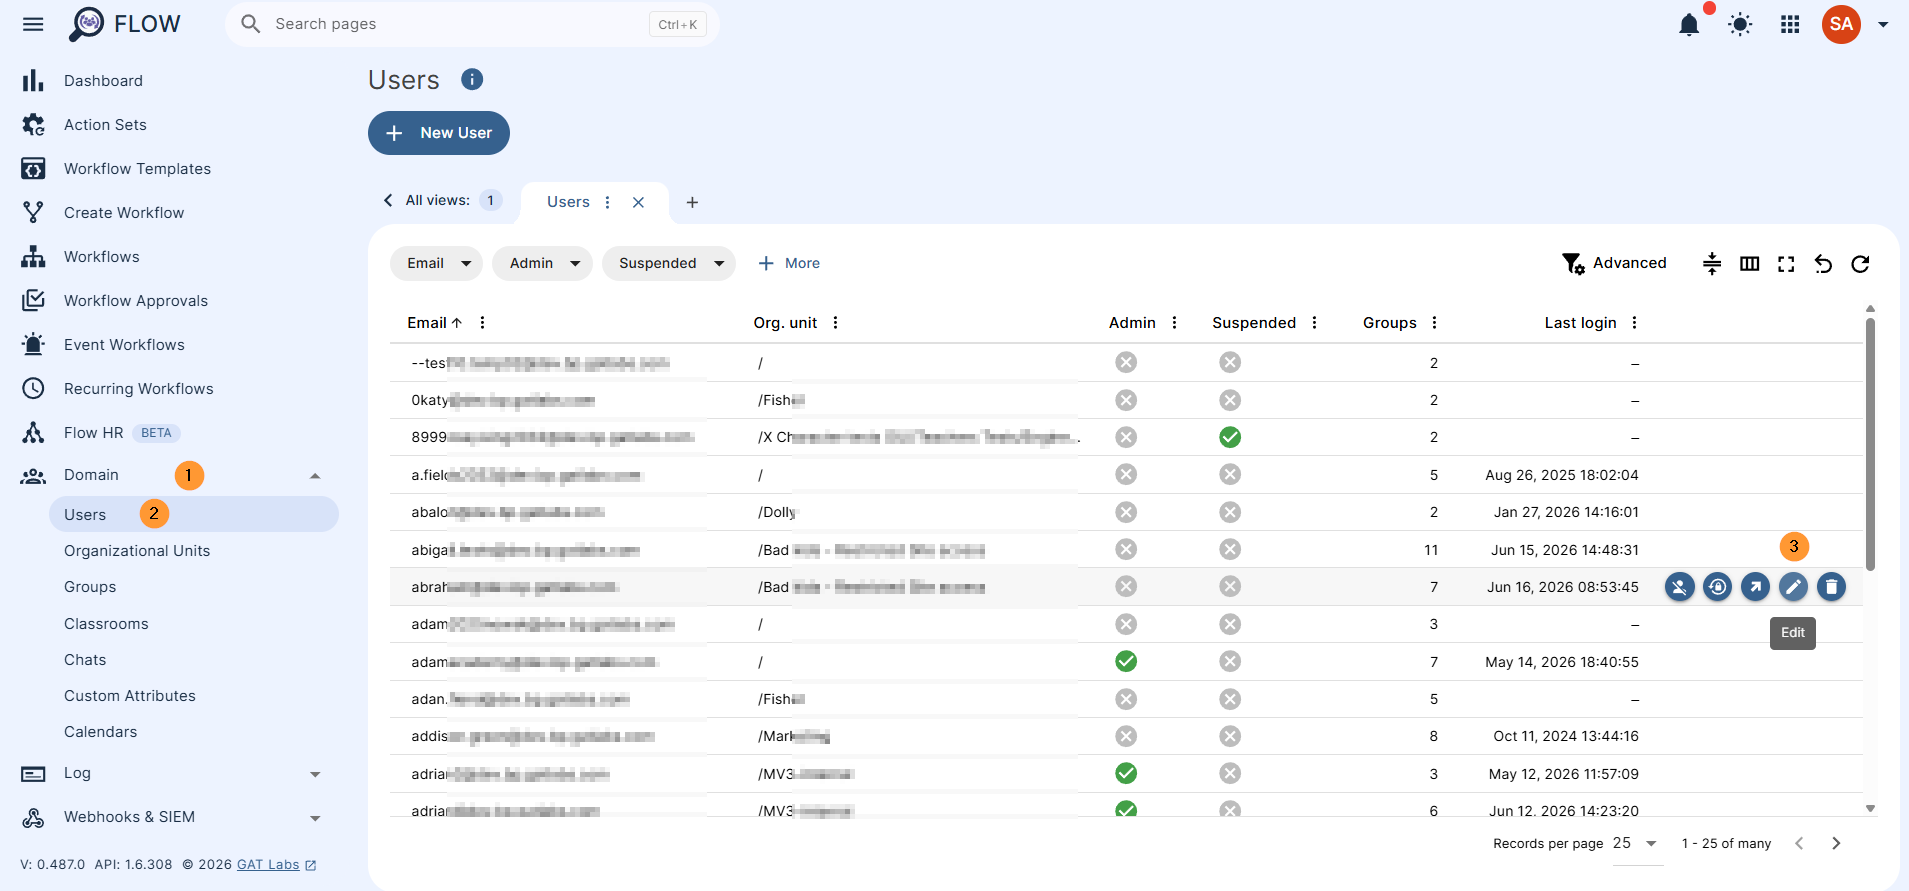Image resolution: width=1909 pixels, height=891 pixels.
Task: Click the scrollbar down arrow
Action: (1870, 809)
